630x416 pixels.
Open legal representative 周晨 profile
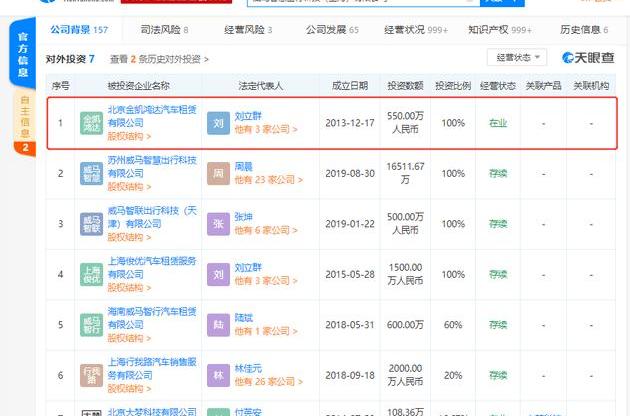(243, 166)
